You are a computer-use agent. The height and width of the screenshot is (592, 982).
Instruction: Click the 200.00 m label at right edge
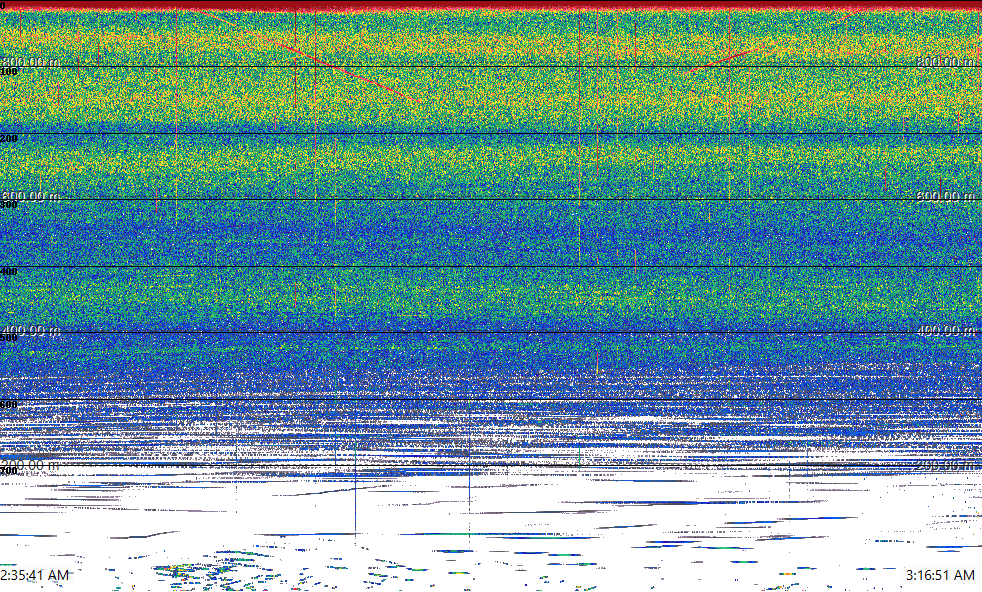[946, 465]
